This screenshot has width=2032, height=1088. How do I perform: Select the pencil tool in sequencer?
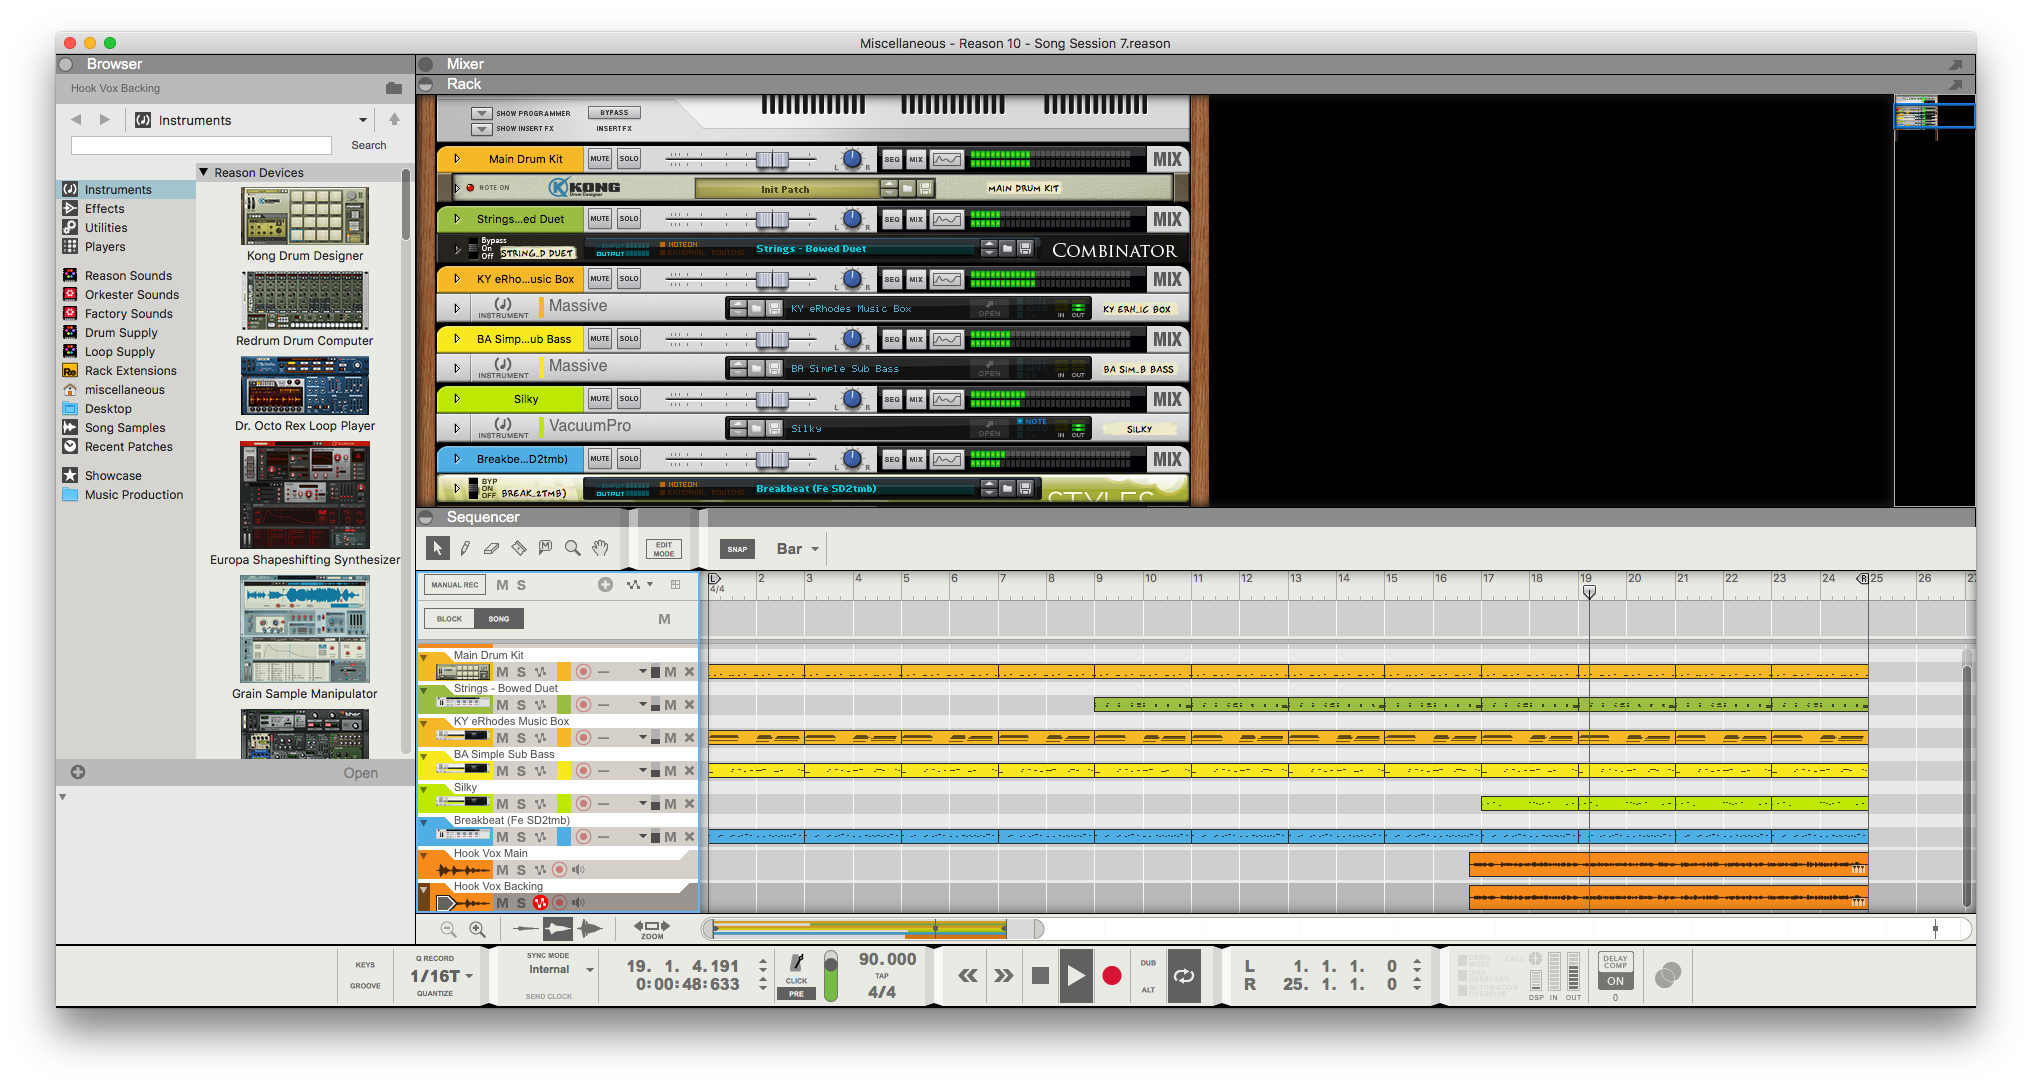[x=465, y=548]
